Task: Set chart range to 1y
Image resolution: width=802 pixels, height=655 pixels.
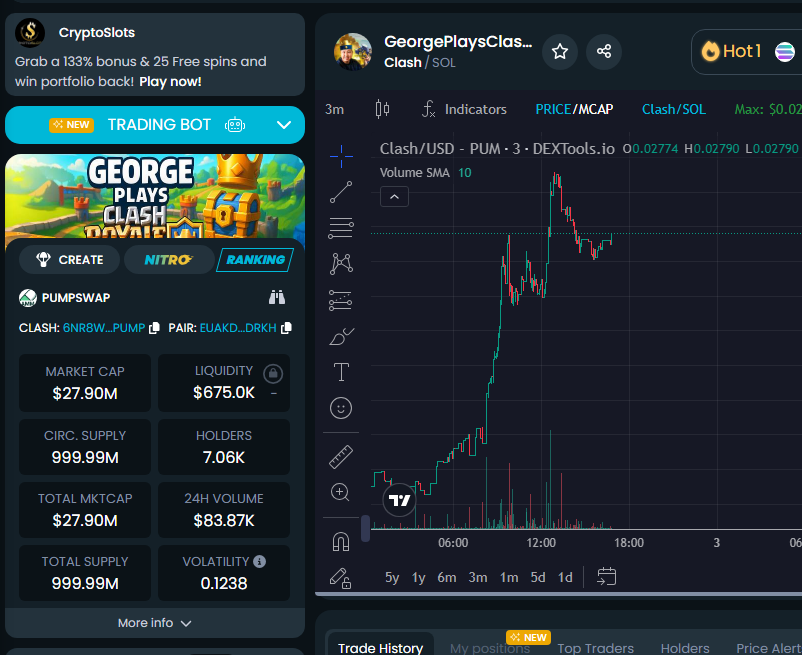Action: point(418,577)
